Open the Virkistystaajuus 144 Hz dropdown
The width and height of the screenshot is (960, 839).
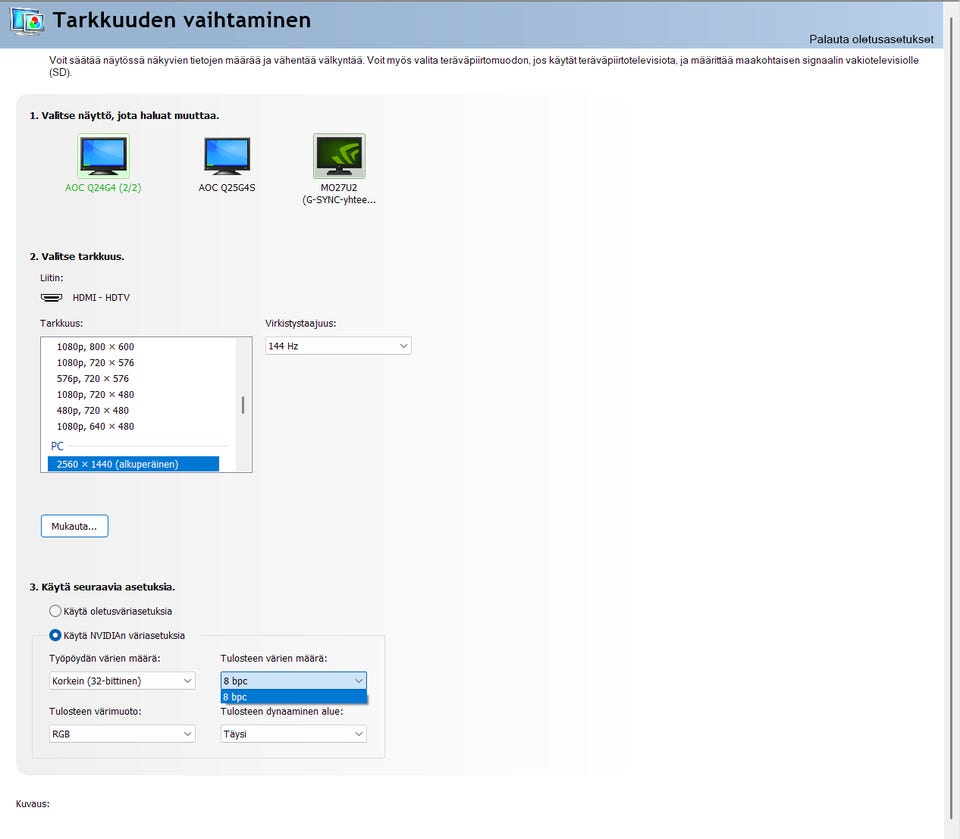[x=338, y=346]
